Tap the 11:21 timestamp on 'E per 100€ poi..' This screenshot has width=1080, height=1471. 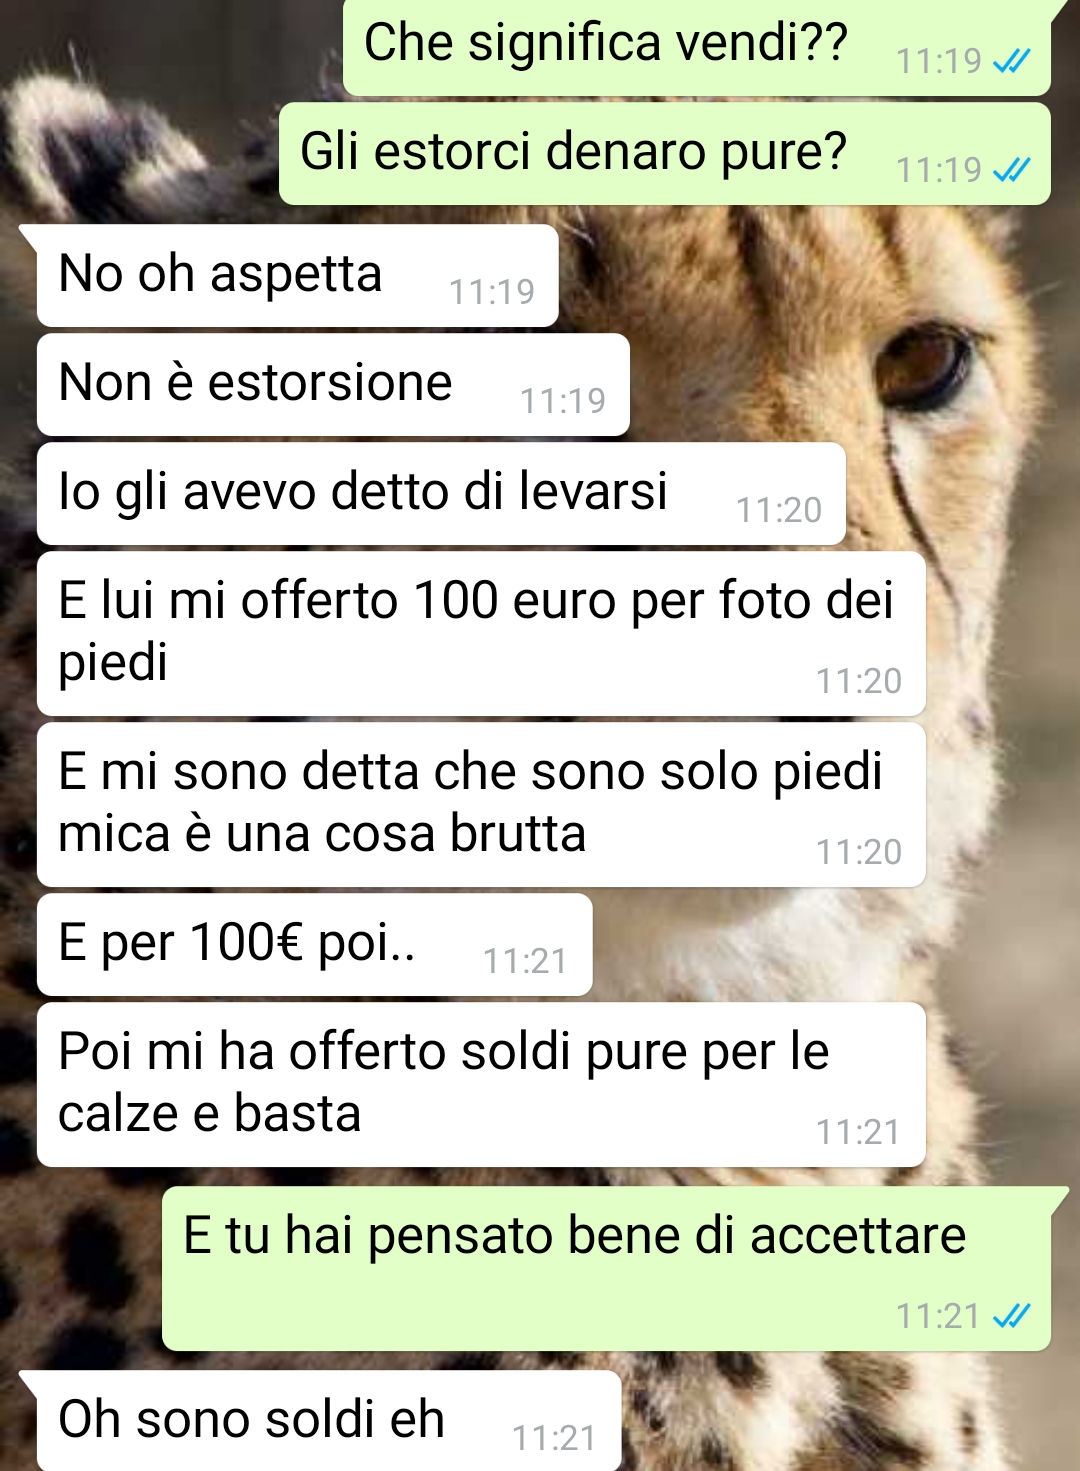point(525,961)
